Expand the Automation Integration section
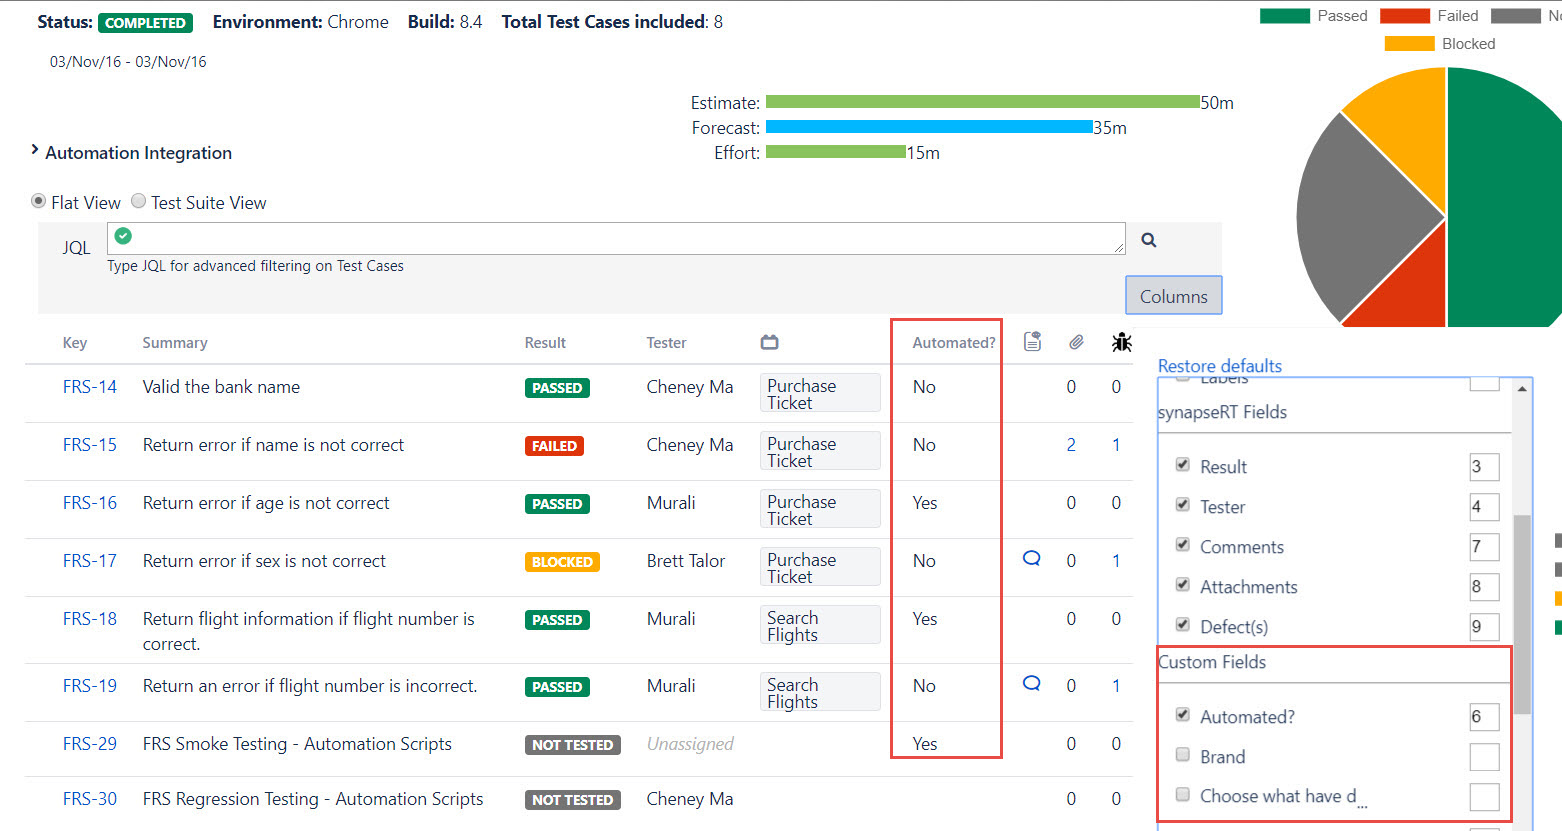The width and height of the screenshot is (1562, 831). click(35, 151)
